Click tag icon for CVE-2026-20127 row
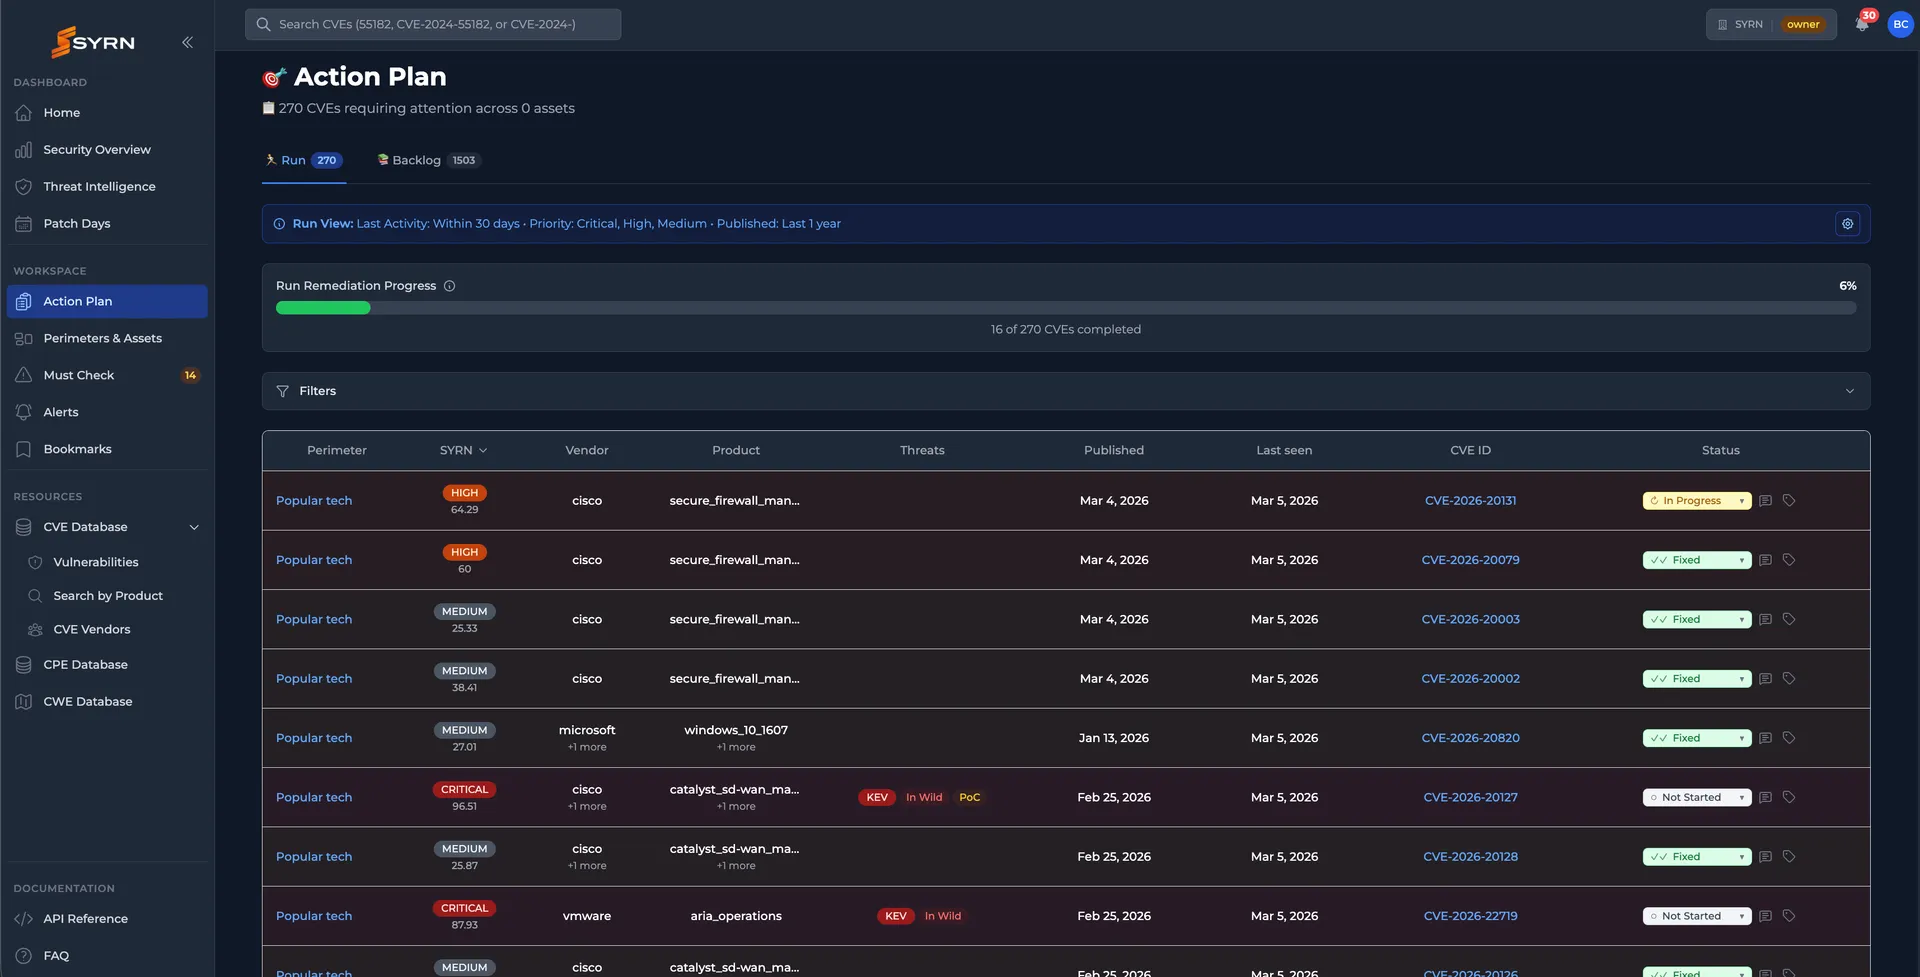This screenshot has width=1920, height=977. [x=1789, y=798]
